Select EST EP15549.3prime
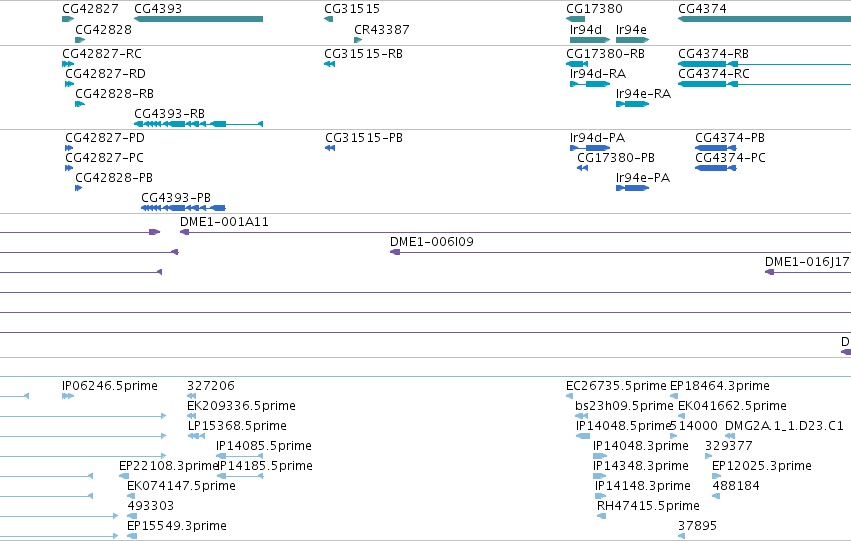Viewport: 851px width, 541px height. (x=132, y=536)
